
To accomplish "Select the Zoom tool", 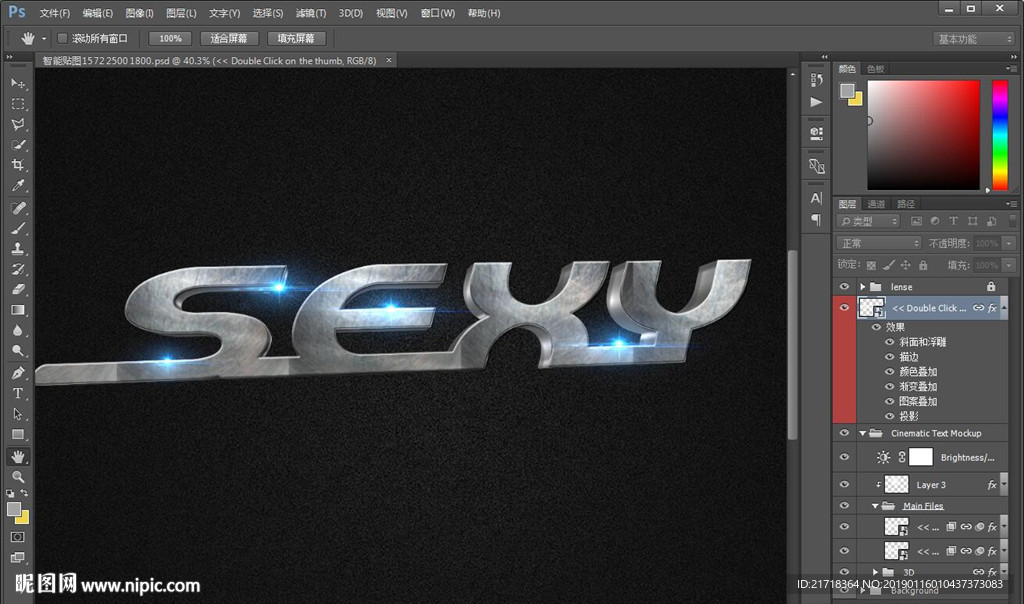I will [x=18, y=477].
